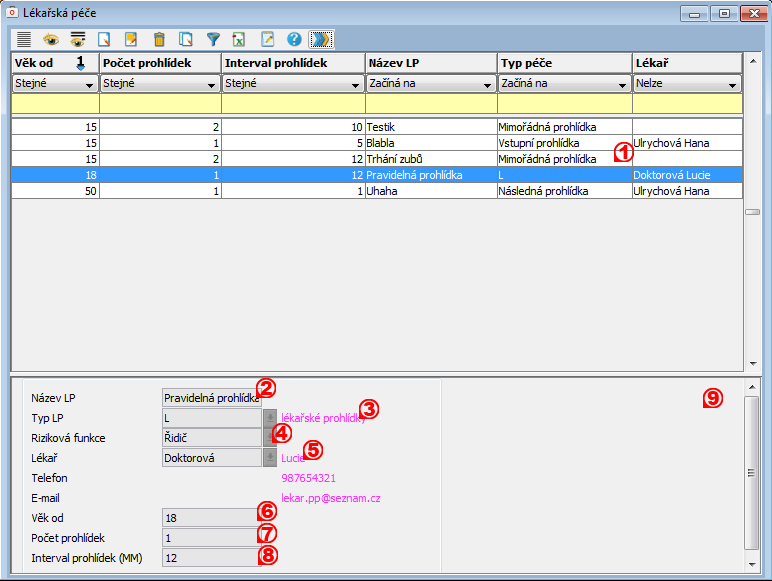Click the yellow arrows icon in toolbar
This screenshot has width=772, height=581.
pyautogui.click(x=321, y=40)
